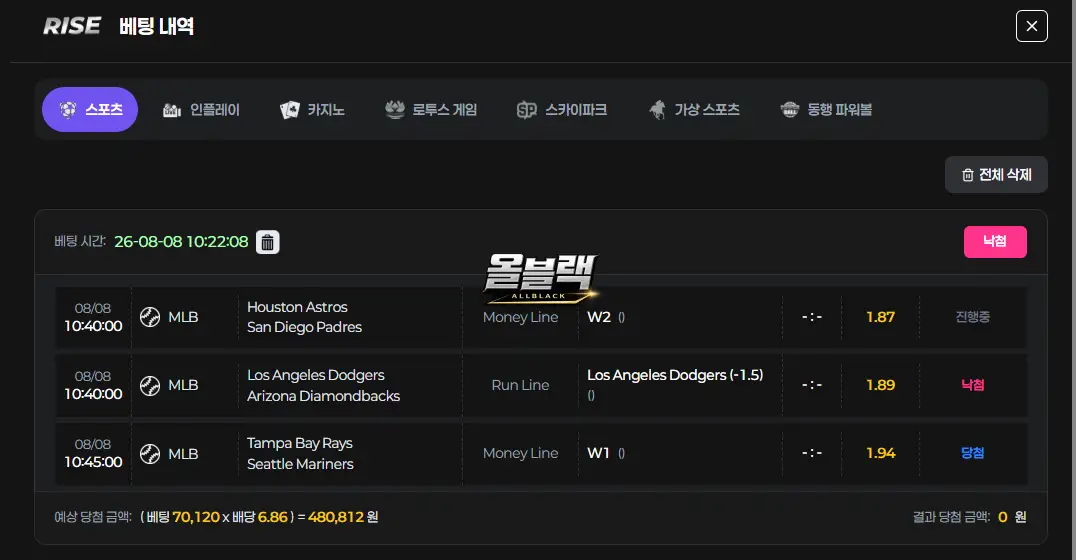This screenshot has width=1076, height=560.
Task: Click the trash icon beside betting time
Action: coord(268,242)
